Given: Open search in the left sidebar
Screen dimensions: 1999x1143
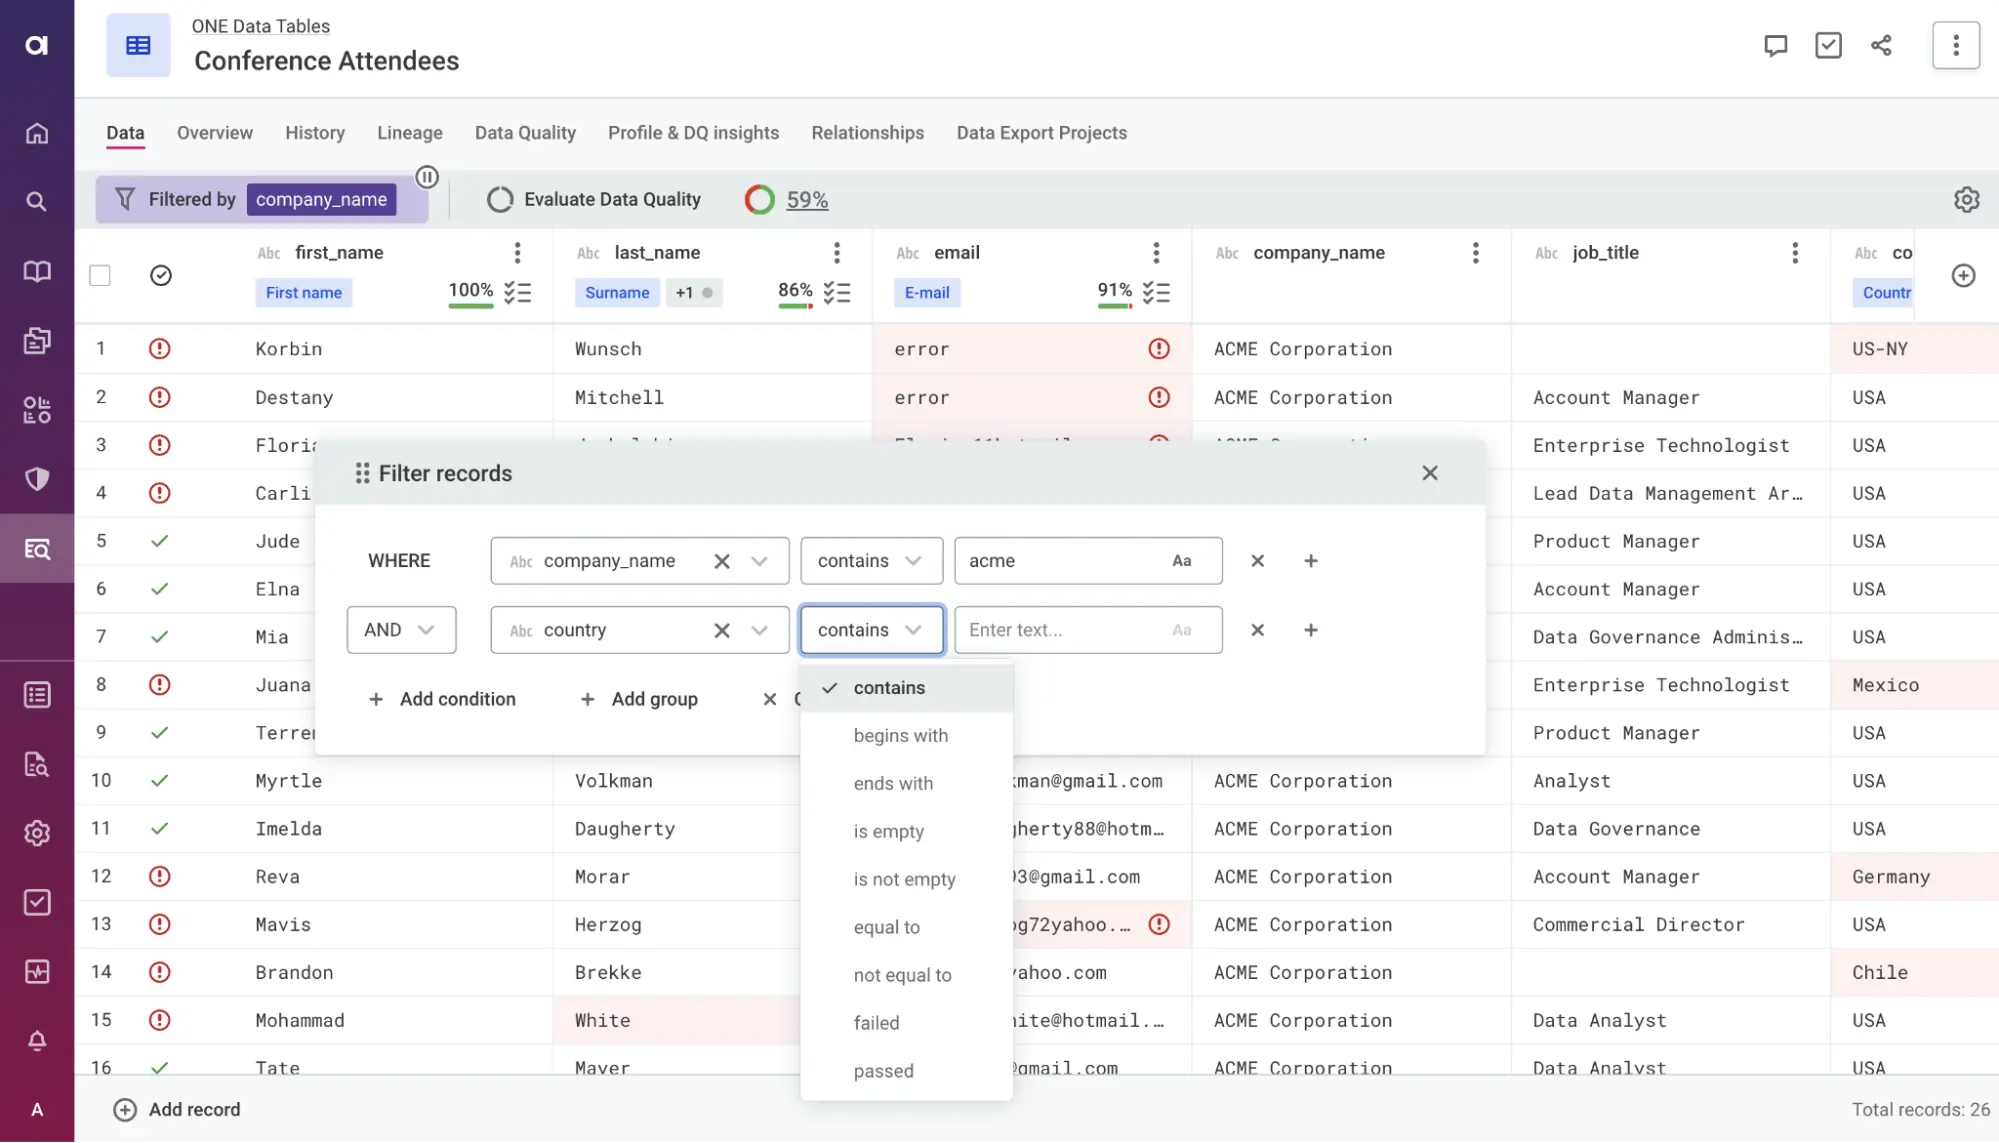Looking at the screenshot, I should pos(36,201).
